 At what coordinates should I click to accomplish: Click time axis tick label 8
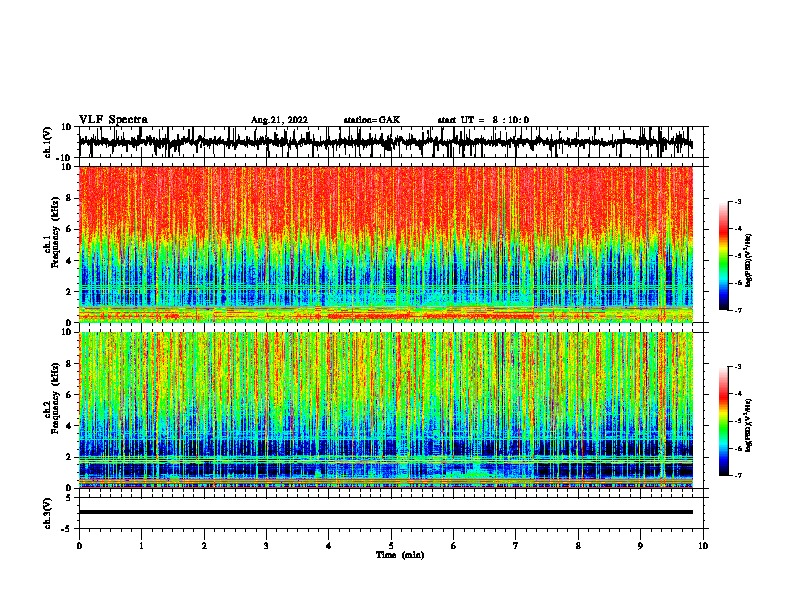578,546
